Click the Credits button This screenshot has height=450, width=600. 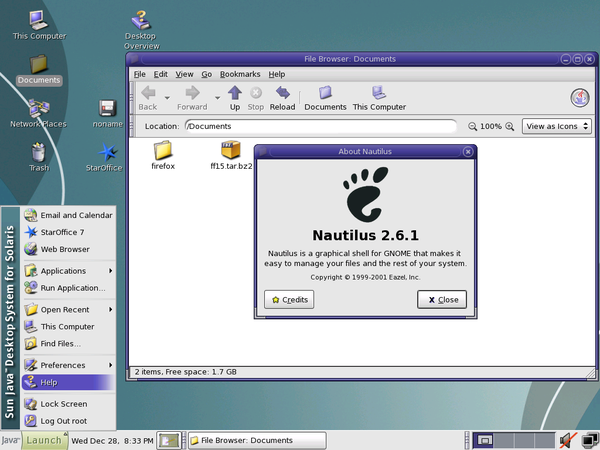coord(289,300)
